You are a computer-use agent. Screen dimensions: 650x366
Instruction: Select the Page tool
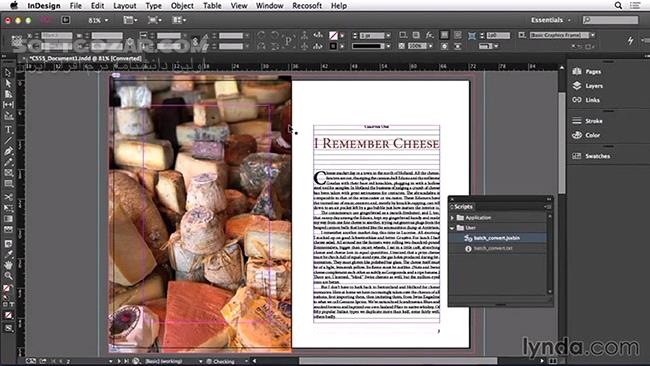coord(8,94)
